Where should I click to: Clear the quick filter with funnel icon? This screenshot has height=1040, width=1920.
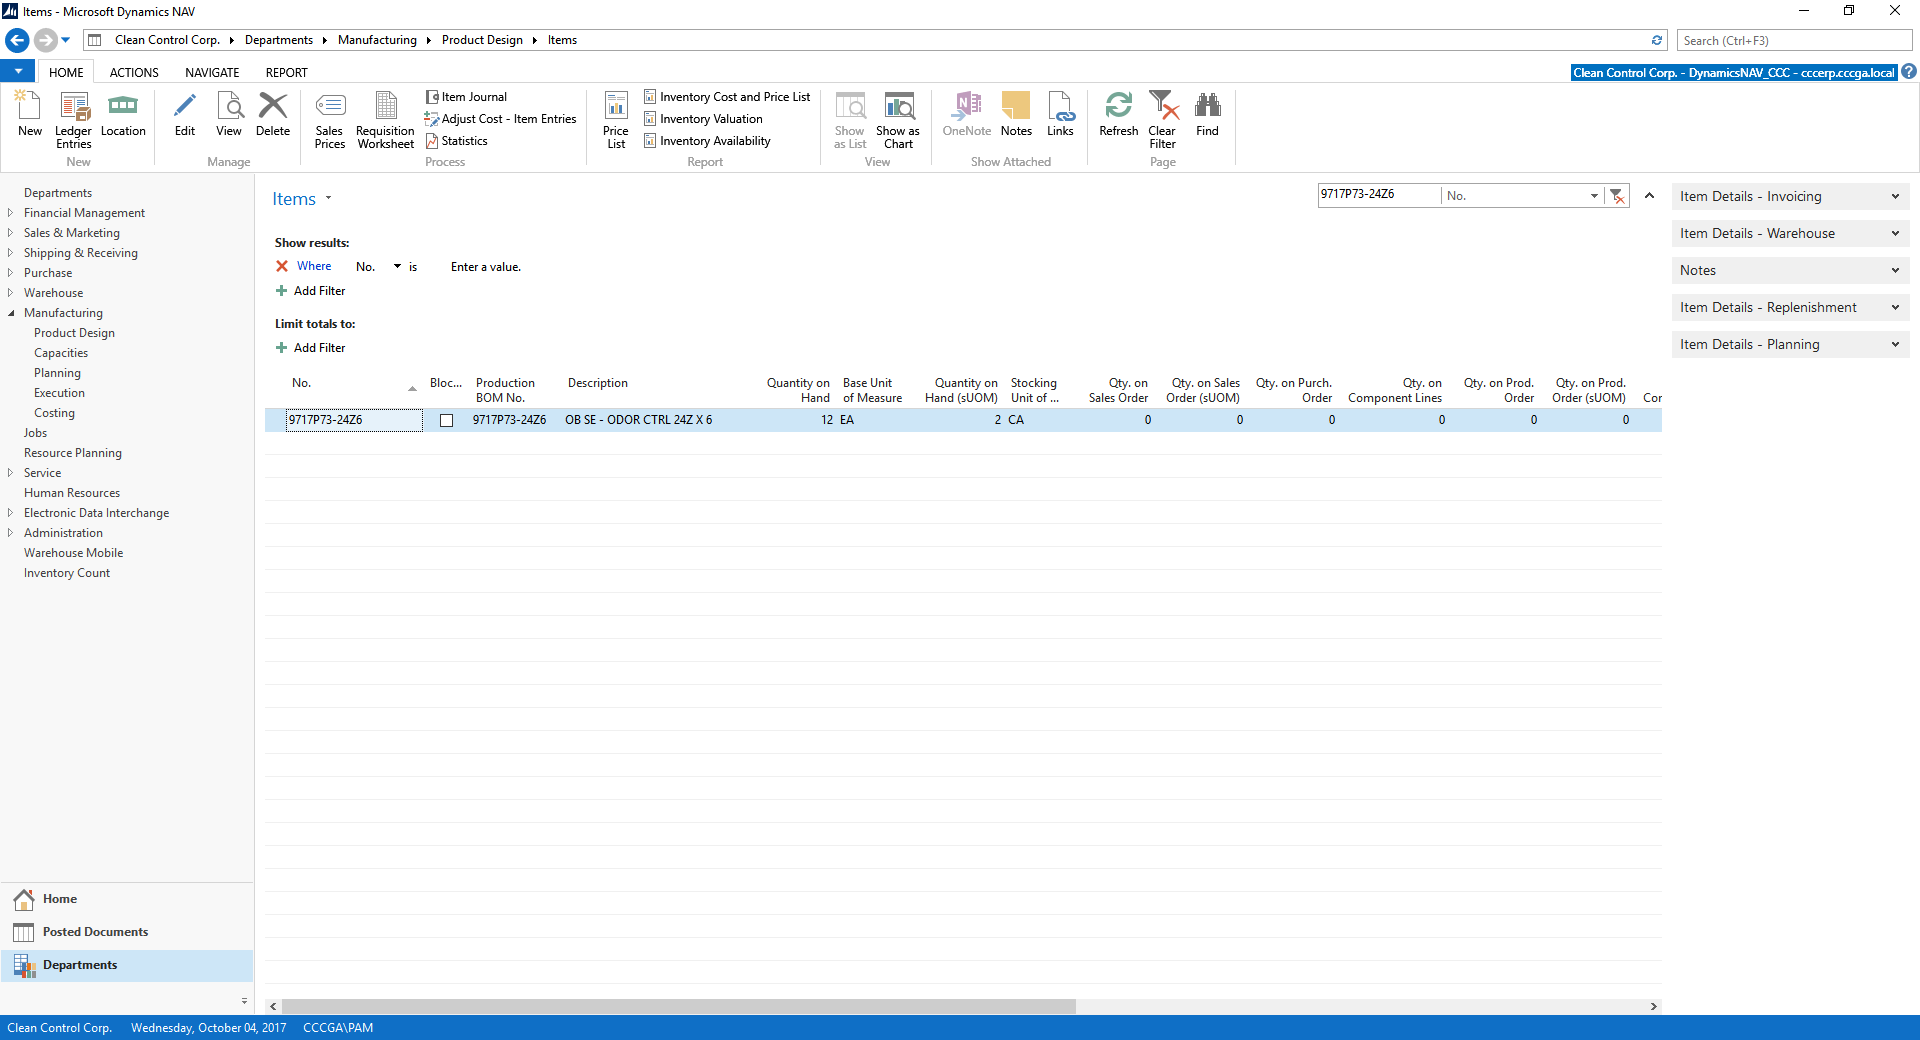click(x=1617, y=196)
